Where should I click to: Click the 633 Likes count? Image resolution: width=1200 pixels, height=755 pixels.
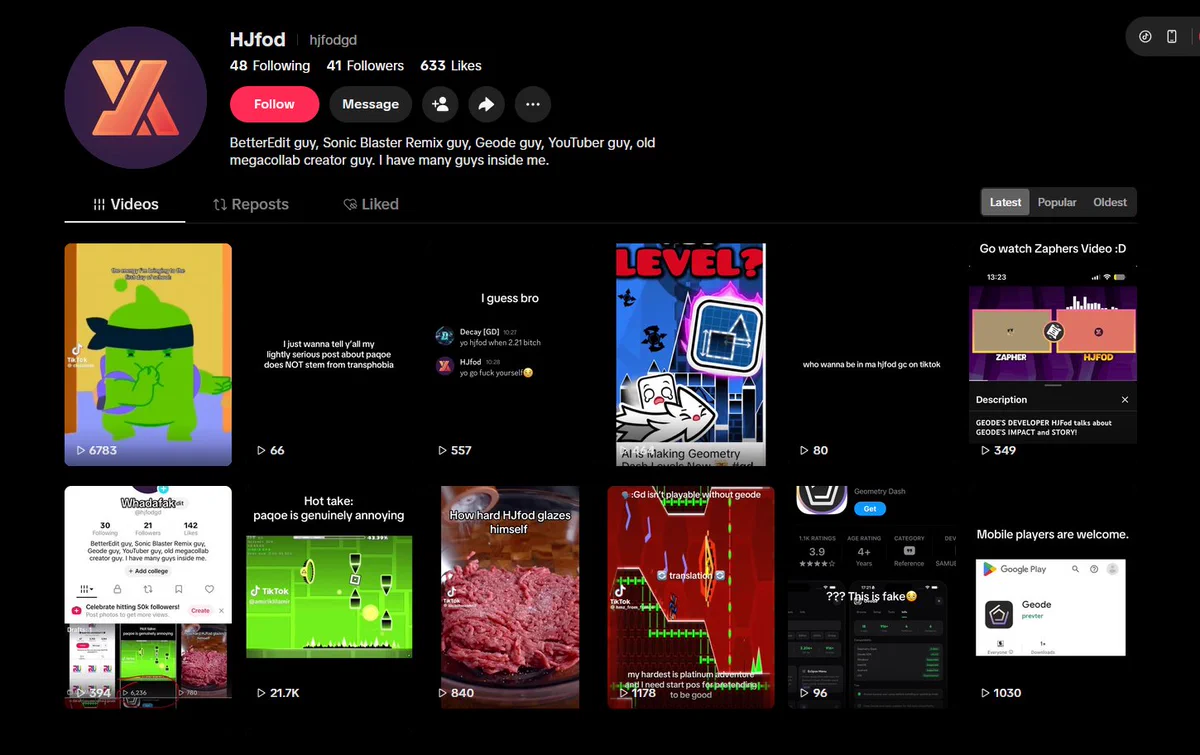[451, 66]
